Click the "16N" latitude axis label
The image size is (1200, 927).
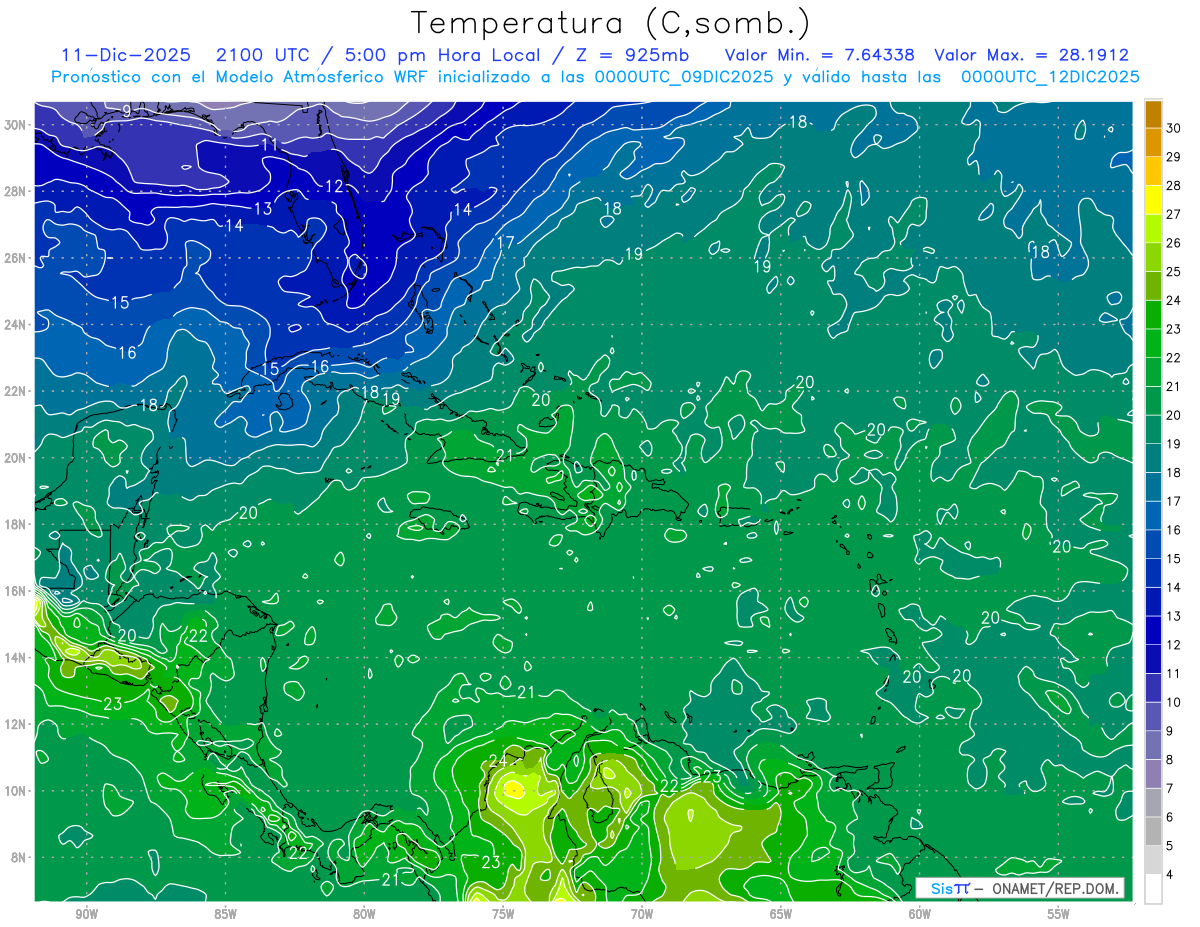click(x=17, y=591)
